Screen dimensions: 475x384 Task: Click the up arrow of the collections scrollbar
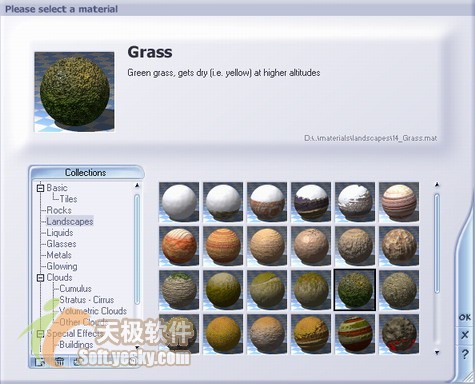tap(137, 185)
